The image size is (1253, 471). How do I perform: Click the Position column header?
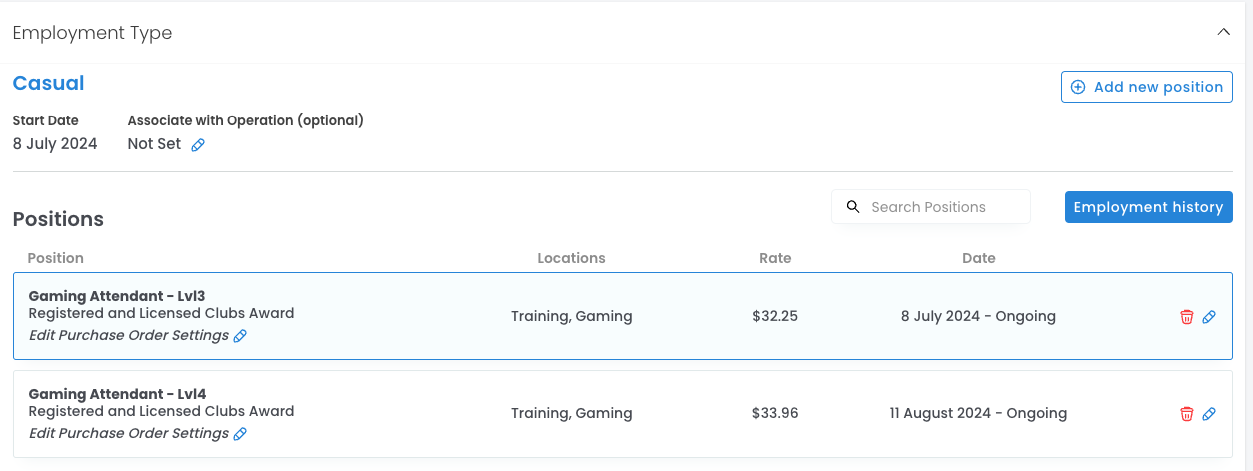click(x=56, y=258)
